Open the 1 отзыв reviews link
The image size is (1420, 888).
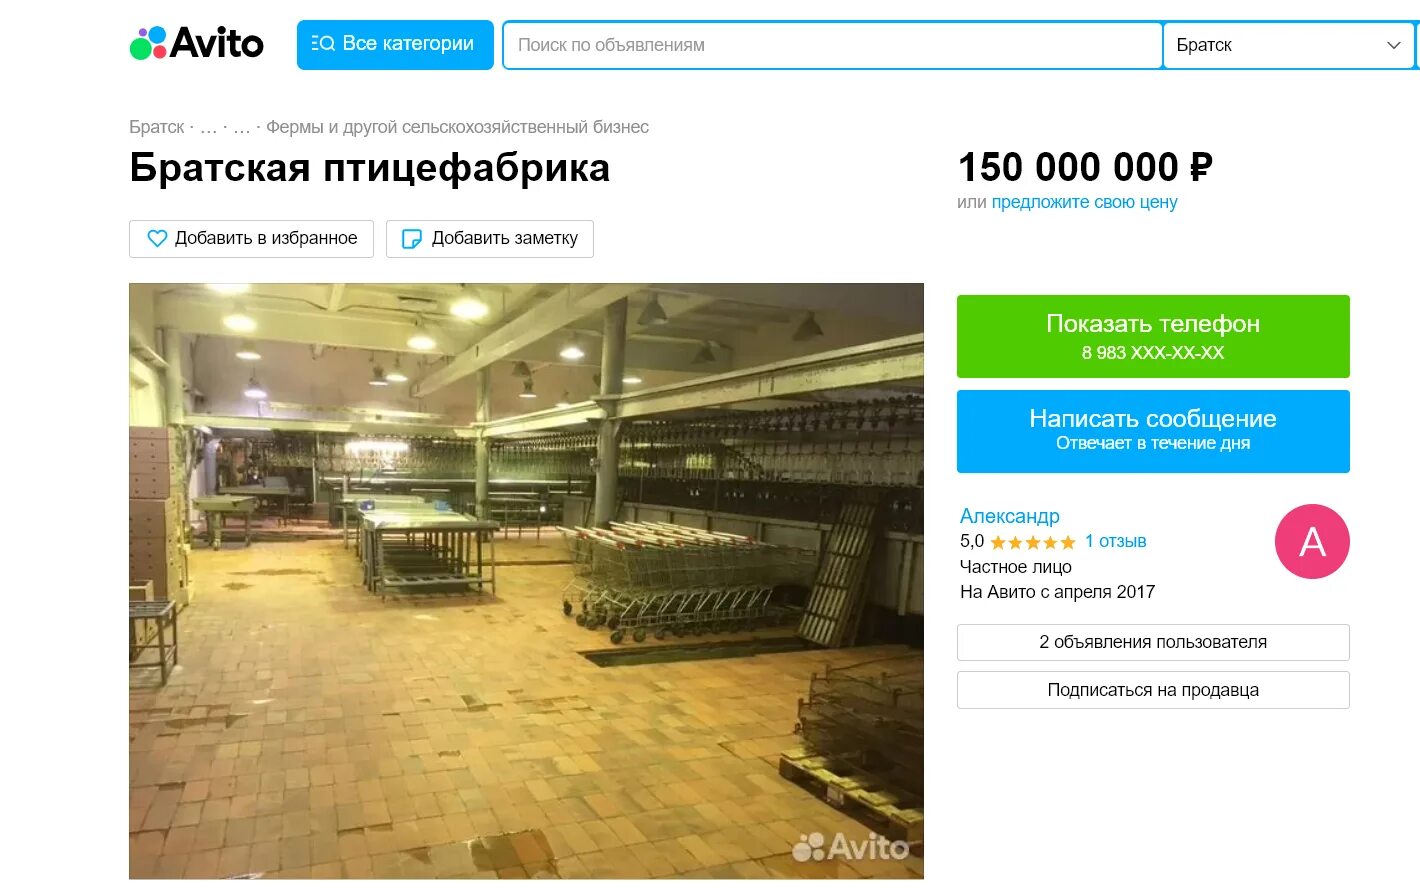click(1115, 541)
